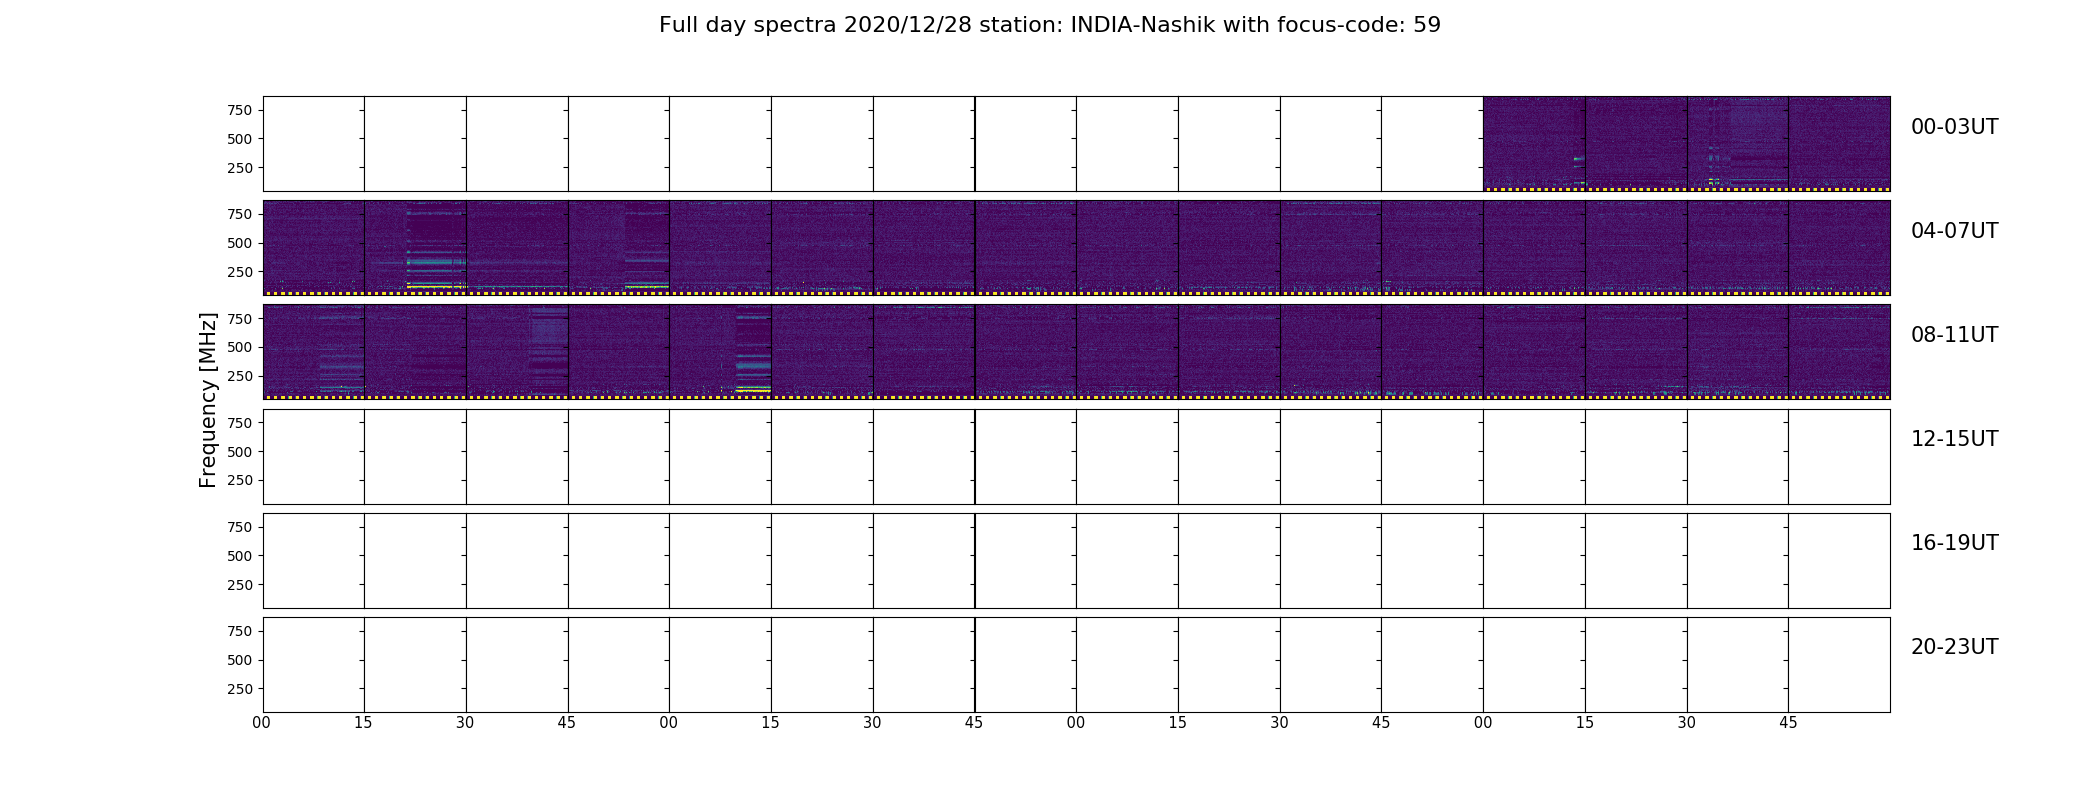Click the '20-23UT' row label

(x=1954, y=647)
